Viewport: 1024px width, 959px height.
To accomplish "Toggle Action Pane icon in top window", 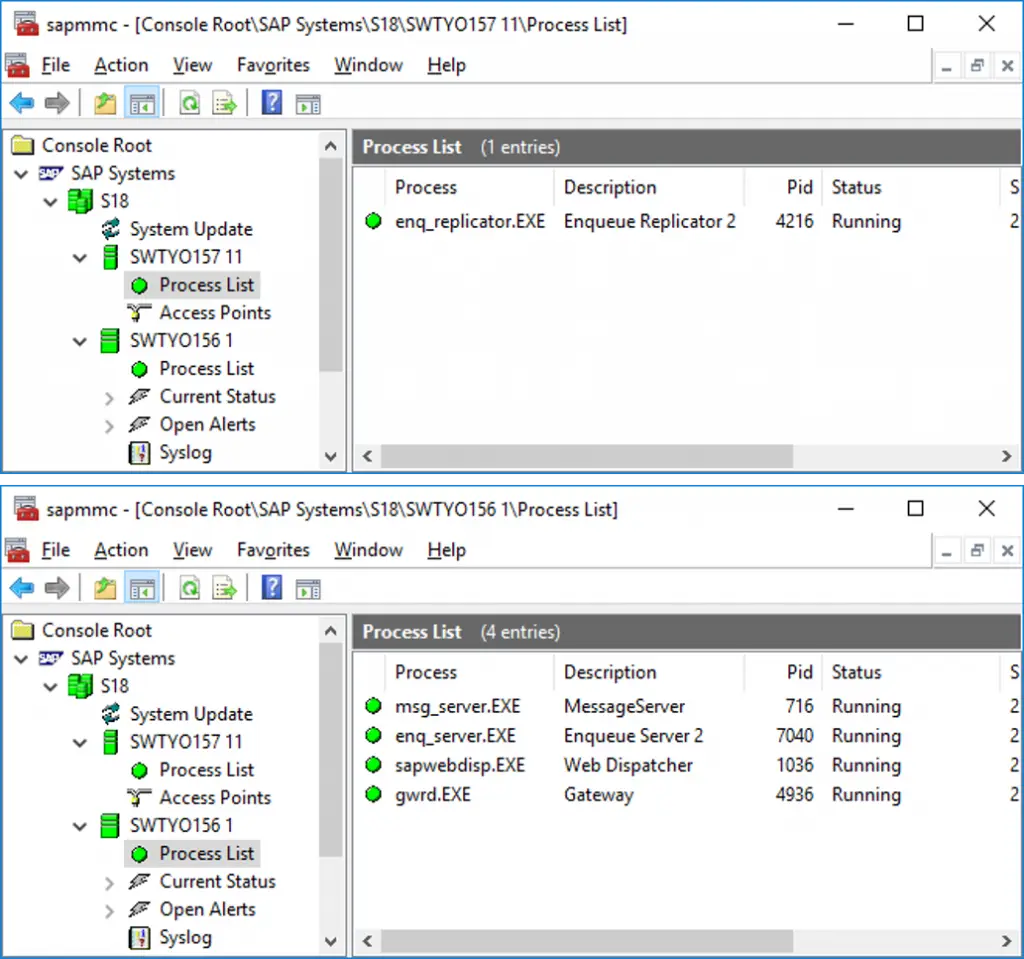I will click(x=308, y=103).
